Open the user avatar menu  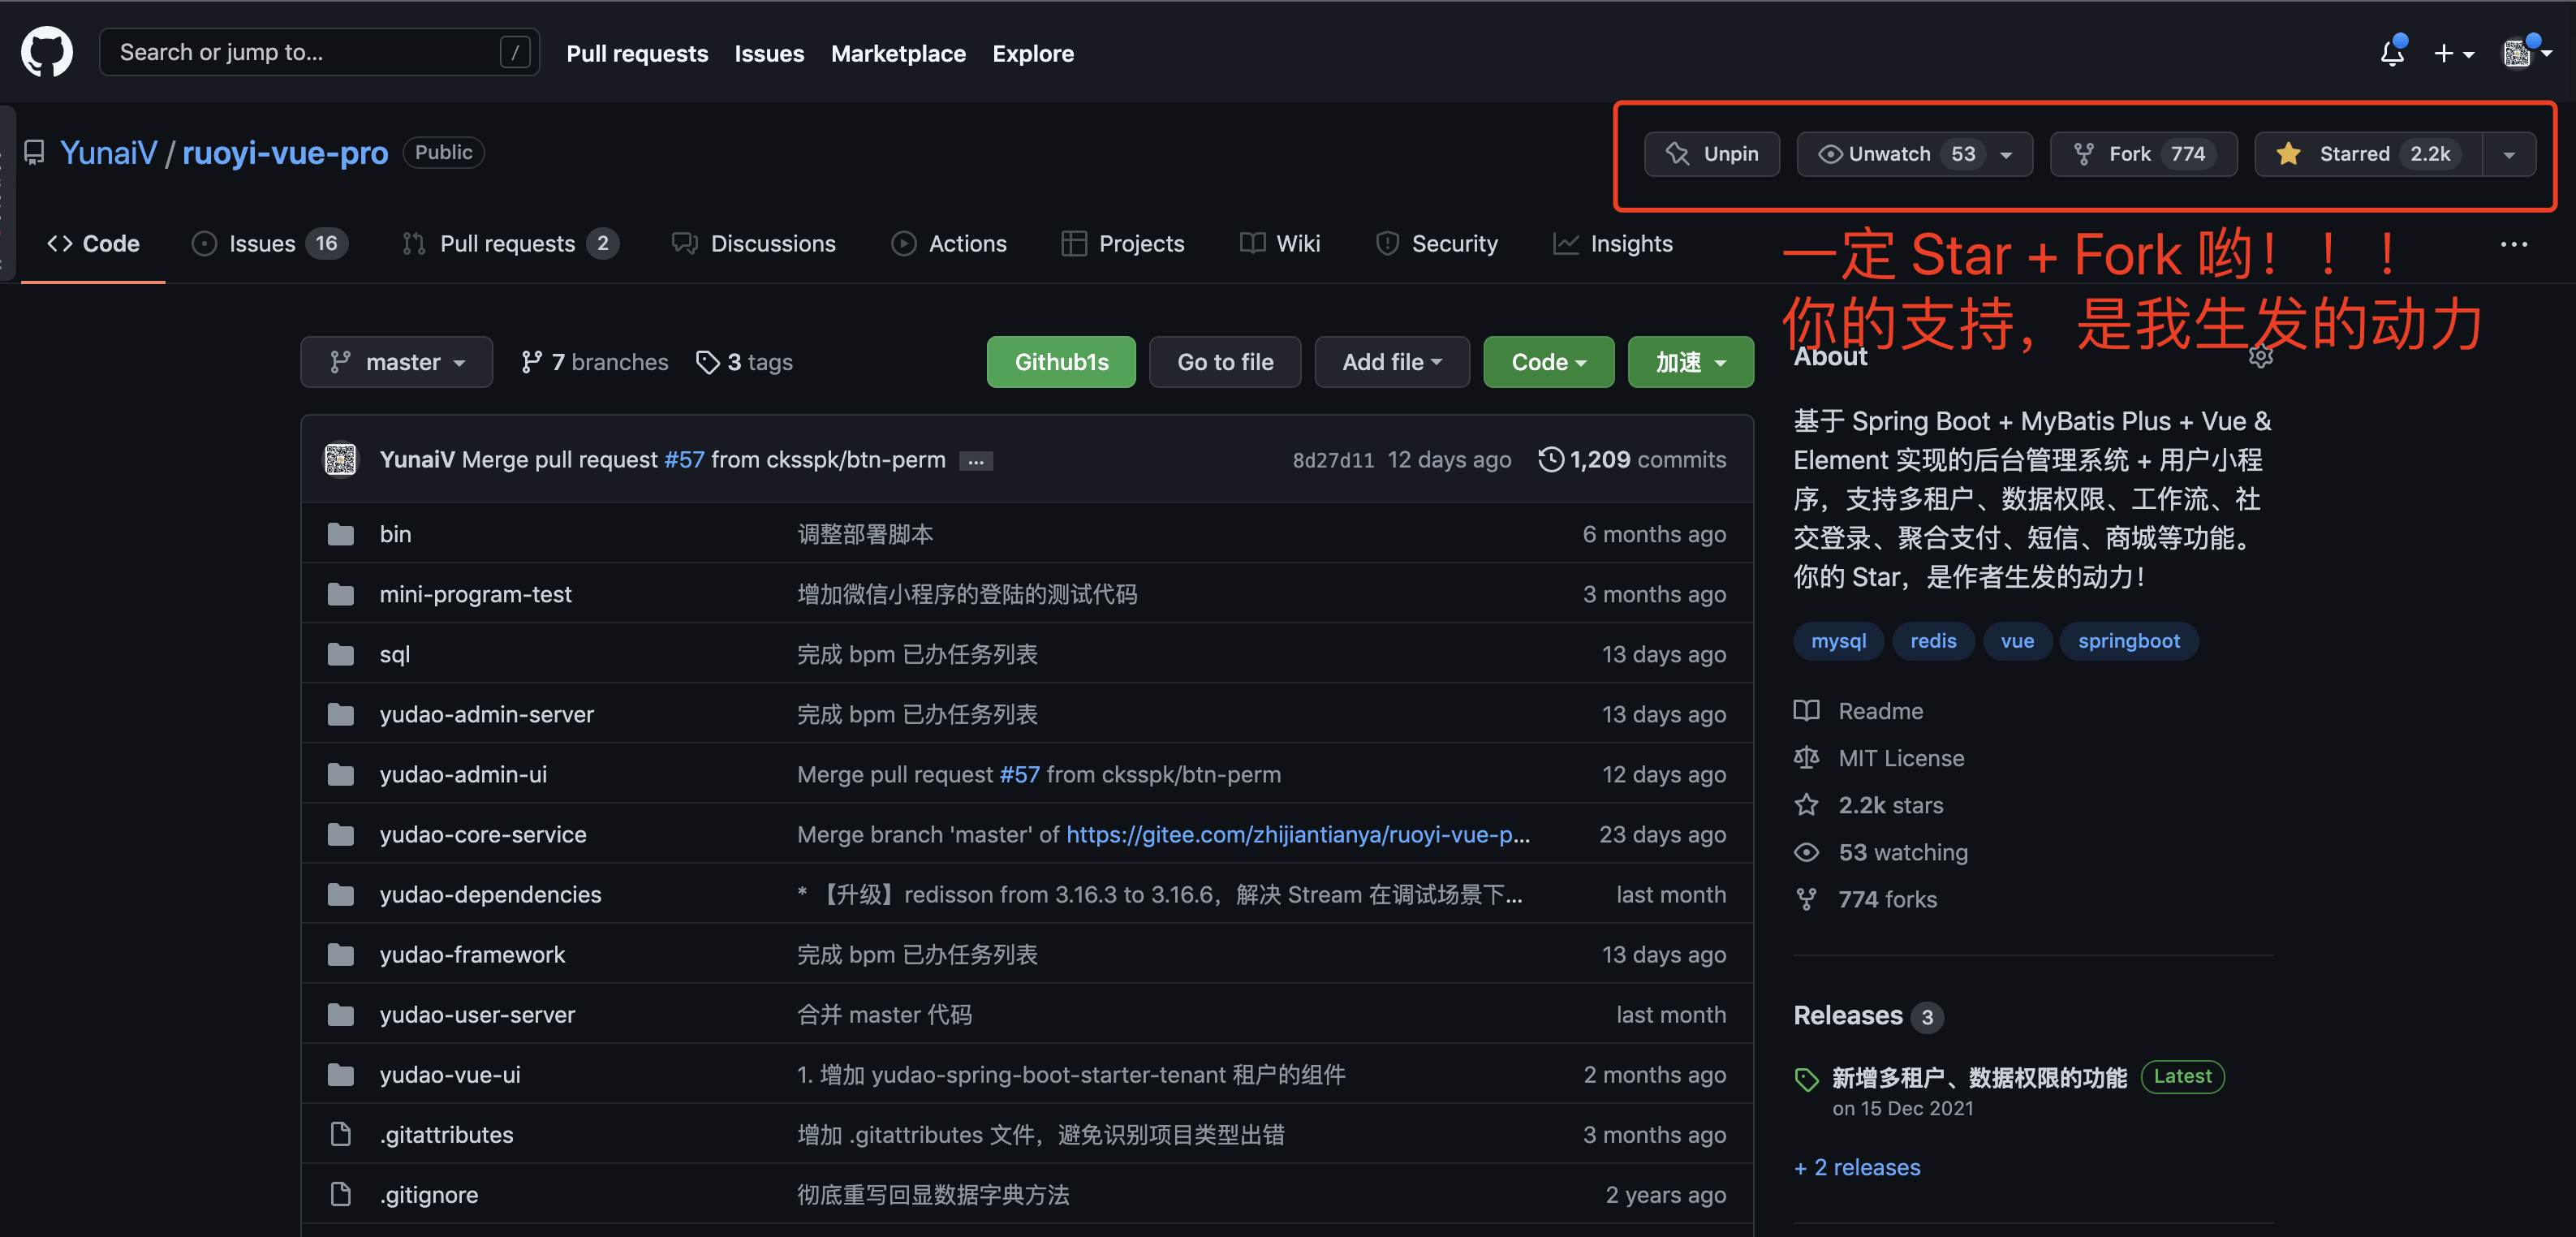click(2526, 53)
